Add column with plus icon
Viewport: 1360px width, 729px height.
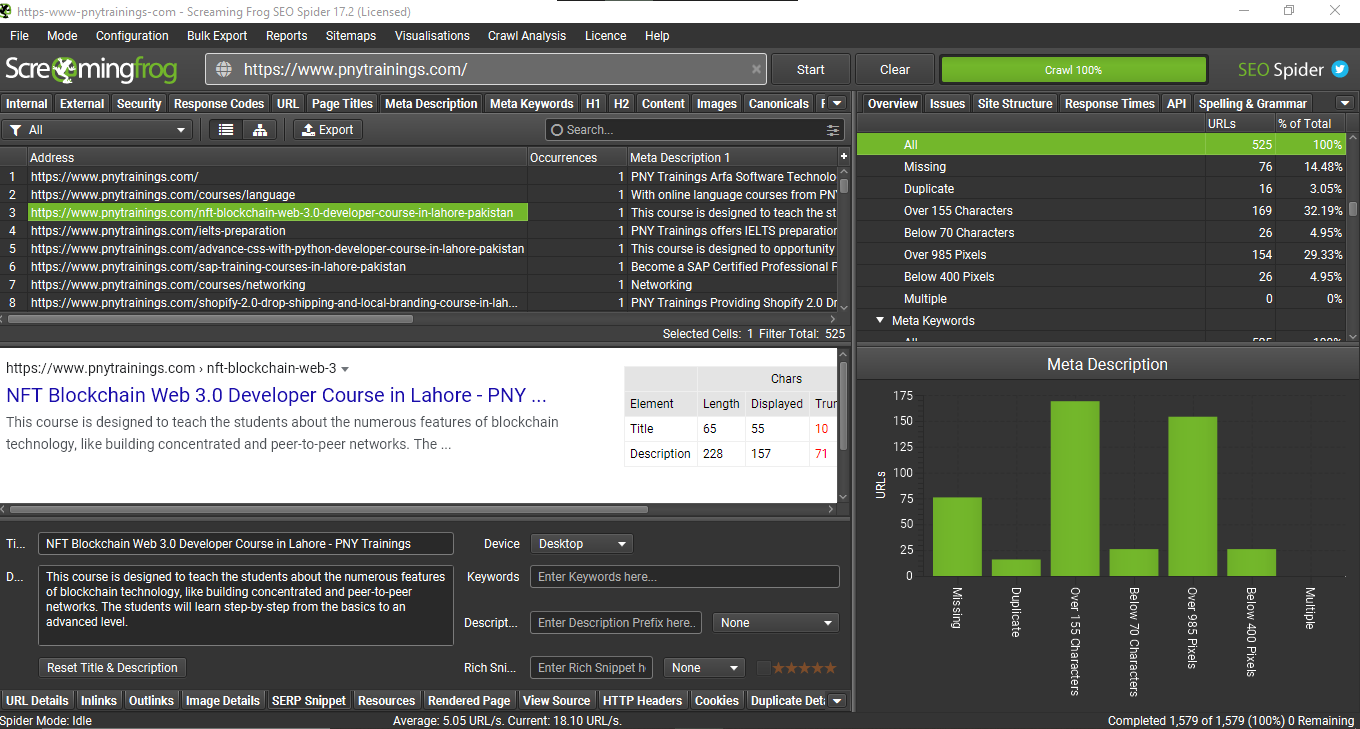point(843,157)
